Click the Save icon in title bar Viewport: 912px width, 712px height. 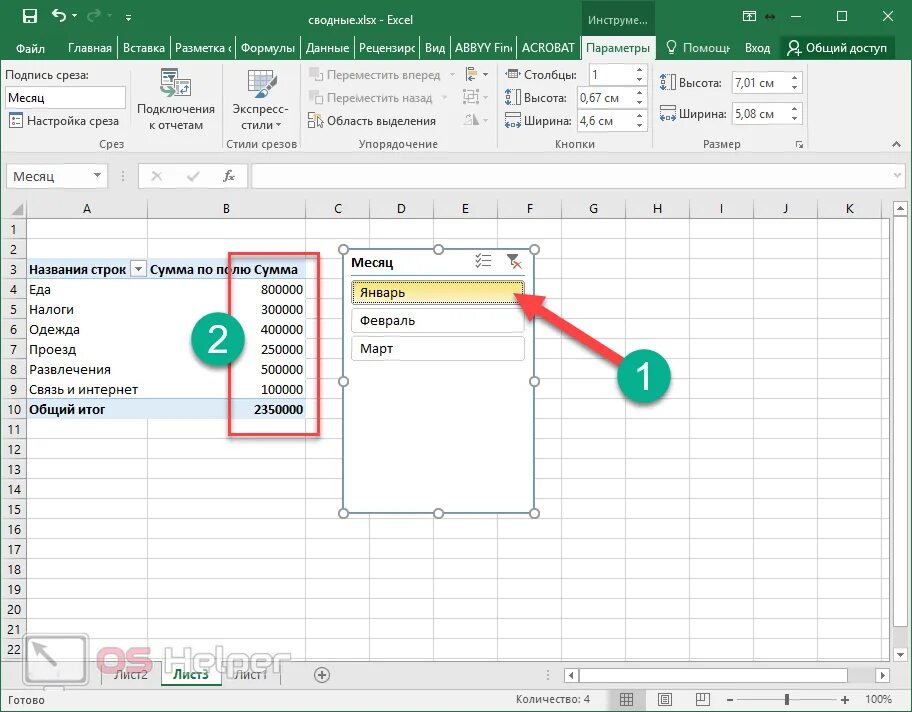tap(30, 17)
